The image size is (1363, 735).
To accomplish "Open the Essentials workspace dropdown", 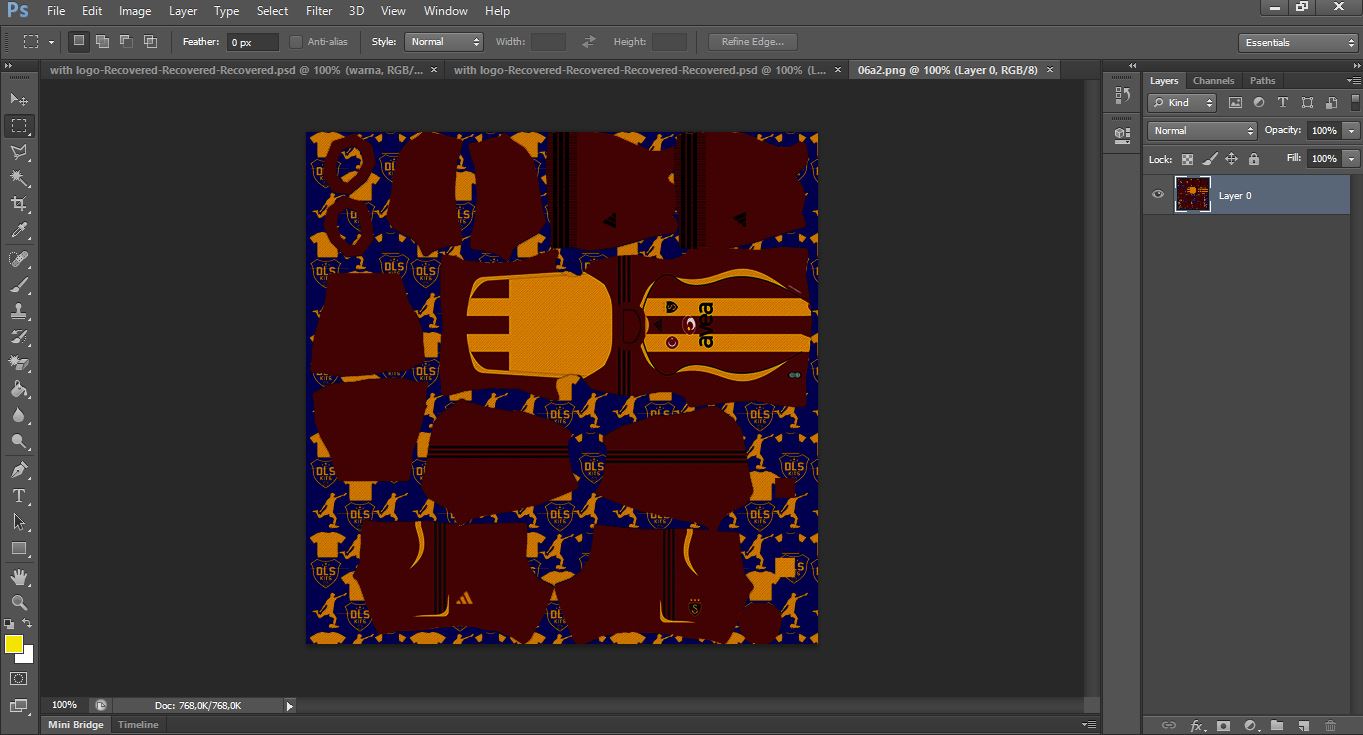I will tap(1297, 42).
